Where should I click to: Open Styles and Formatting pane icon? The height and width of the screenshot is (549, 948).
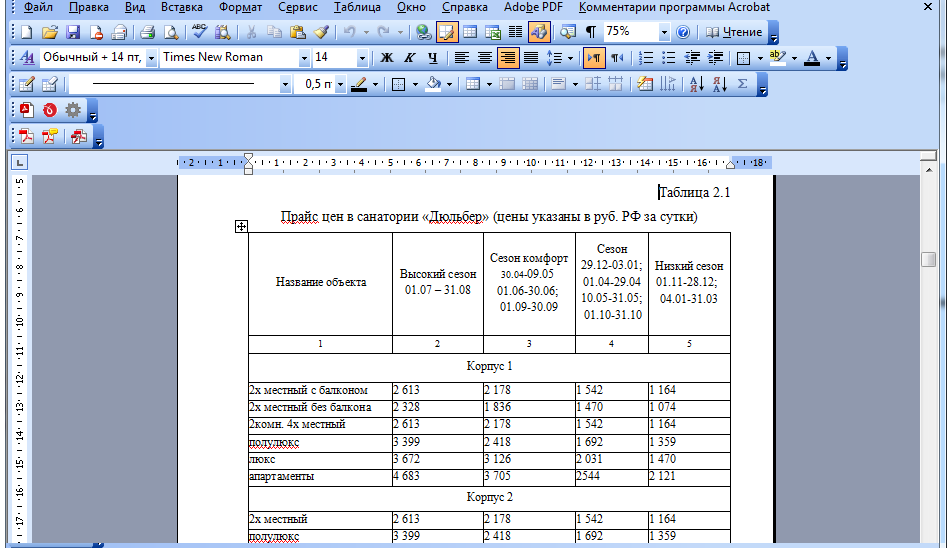(x=27, y=57)
